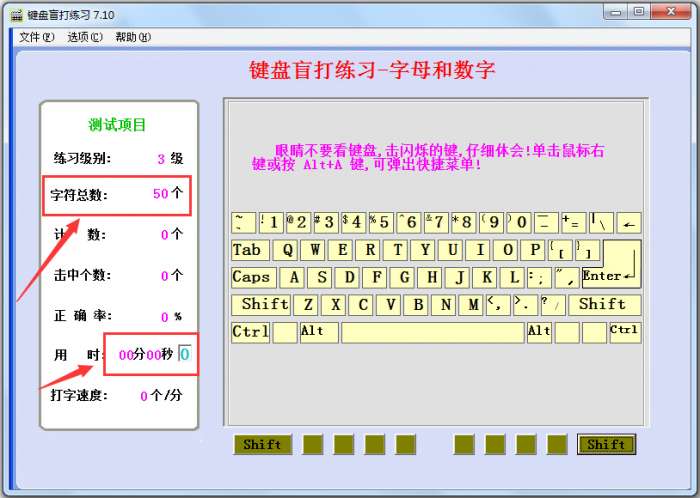The width and height of the screenshot is (700, 498).
Task: Click the question mark slash key
Action: pos(554,305)
